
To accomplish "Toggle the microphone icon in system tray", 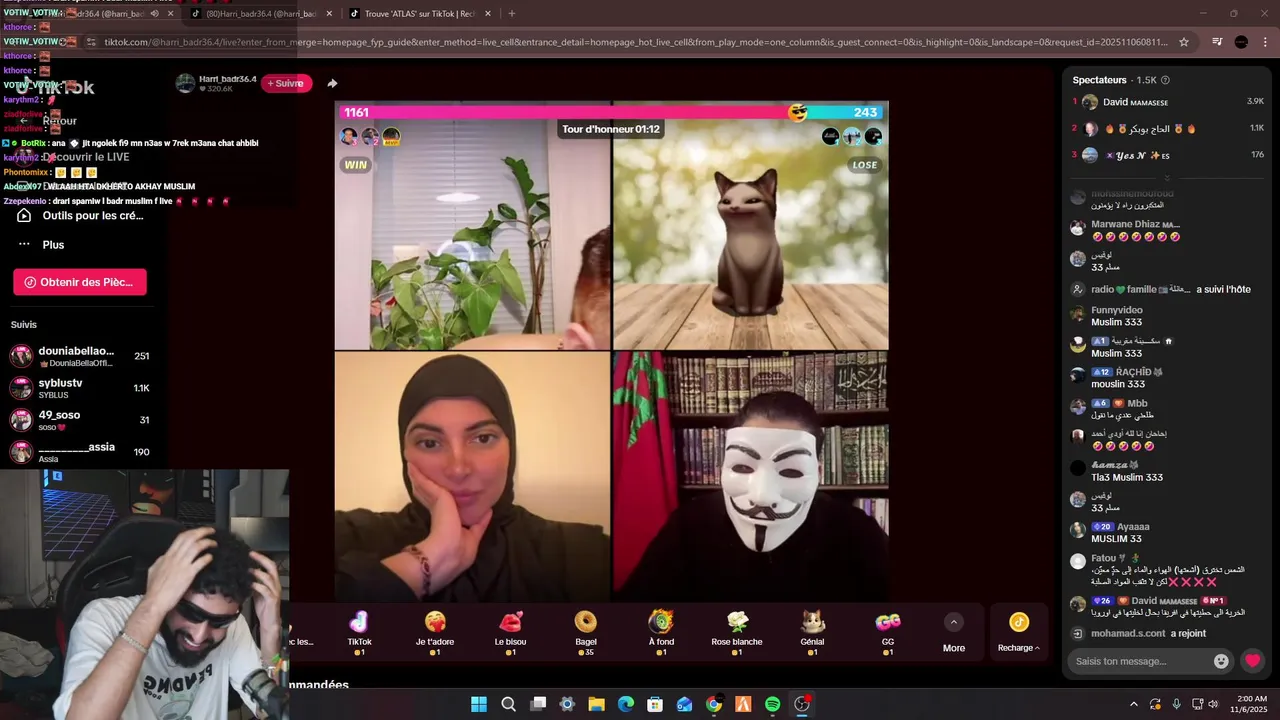I will point(1176,704).
